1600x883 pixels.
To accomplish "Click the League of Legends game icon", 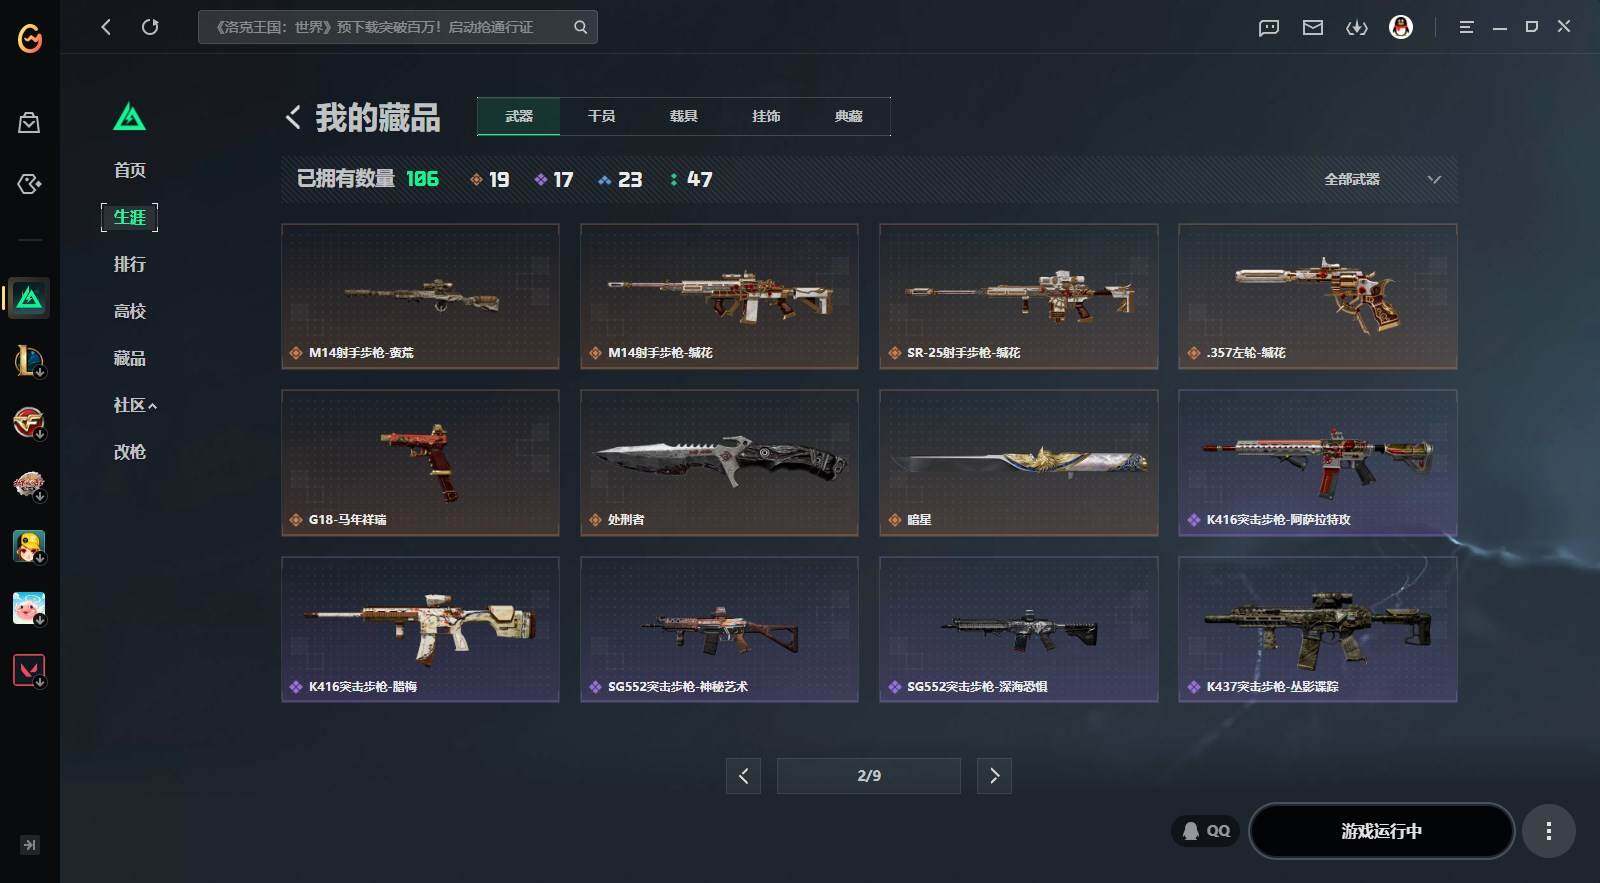I will coord(29,360).
